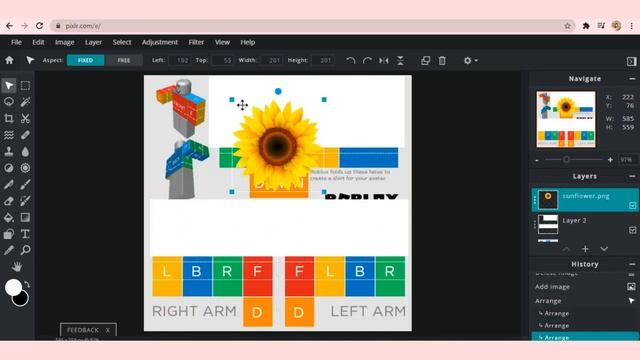Select the Arrange arrow tool

click(9, 86)
